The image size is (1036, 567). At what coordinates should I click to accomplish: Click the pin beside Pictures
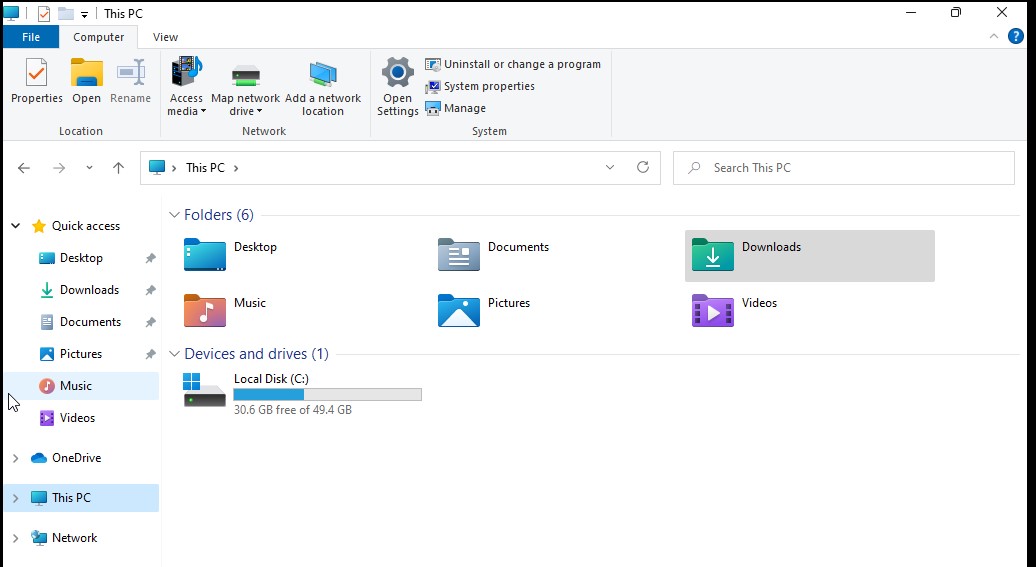point(151,354)
